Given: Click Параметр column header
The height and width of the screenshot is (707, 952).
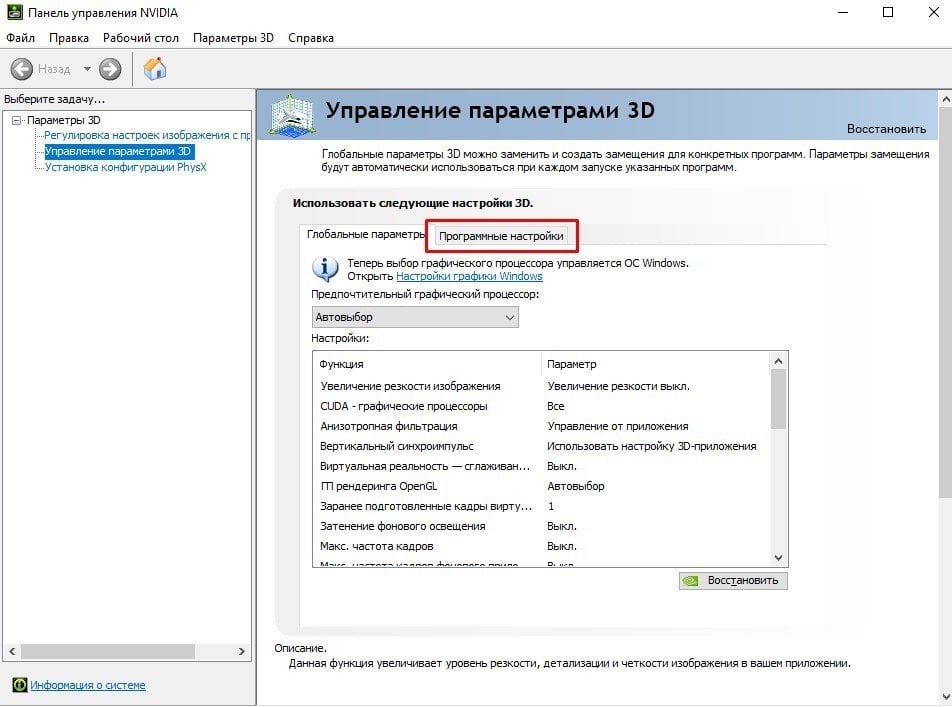Looking at the screenshot, I should point(656,364).
